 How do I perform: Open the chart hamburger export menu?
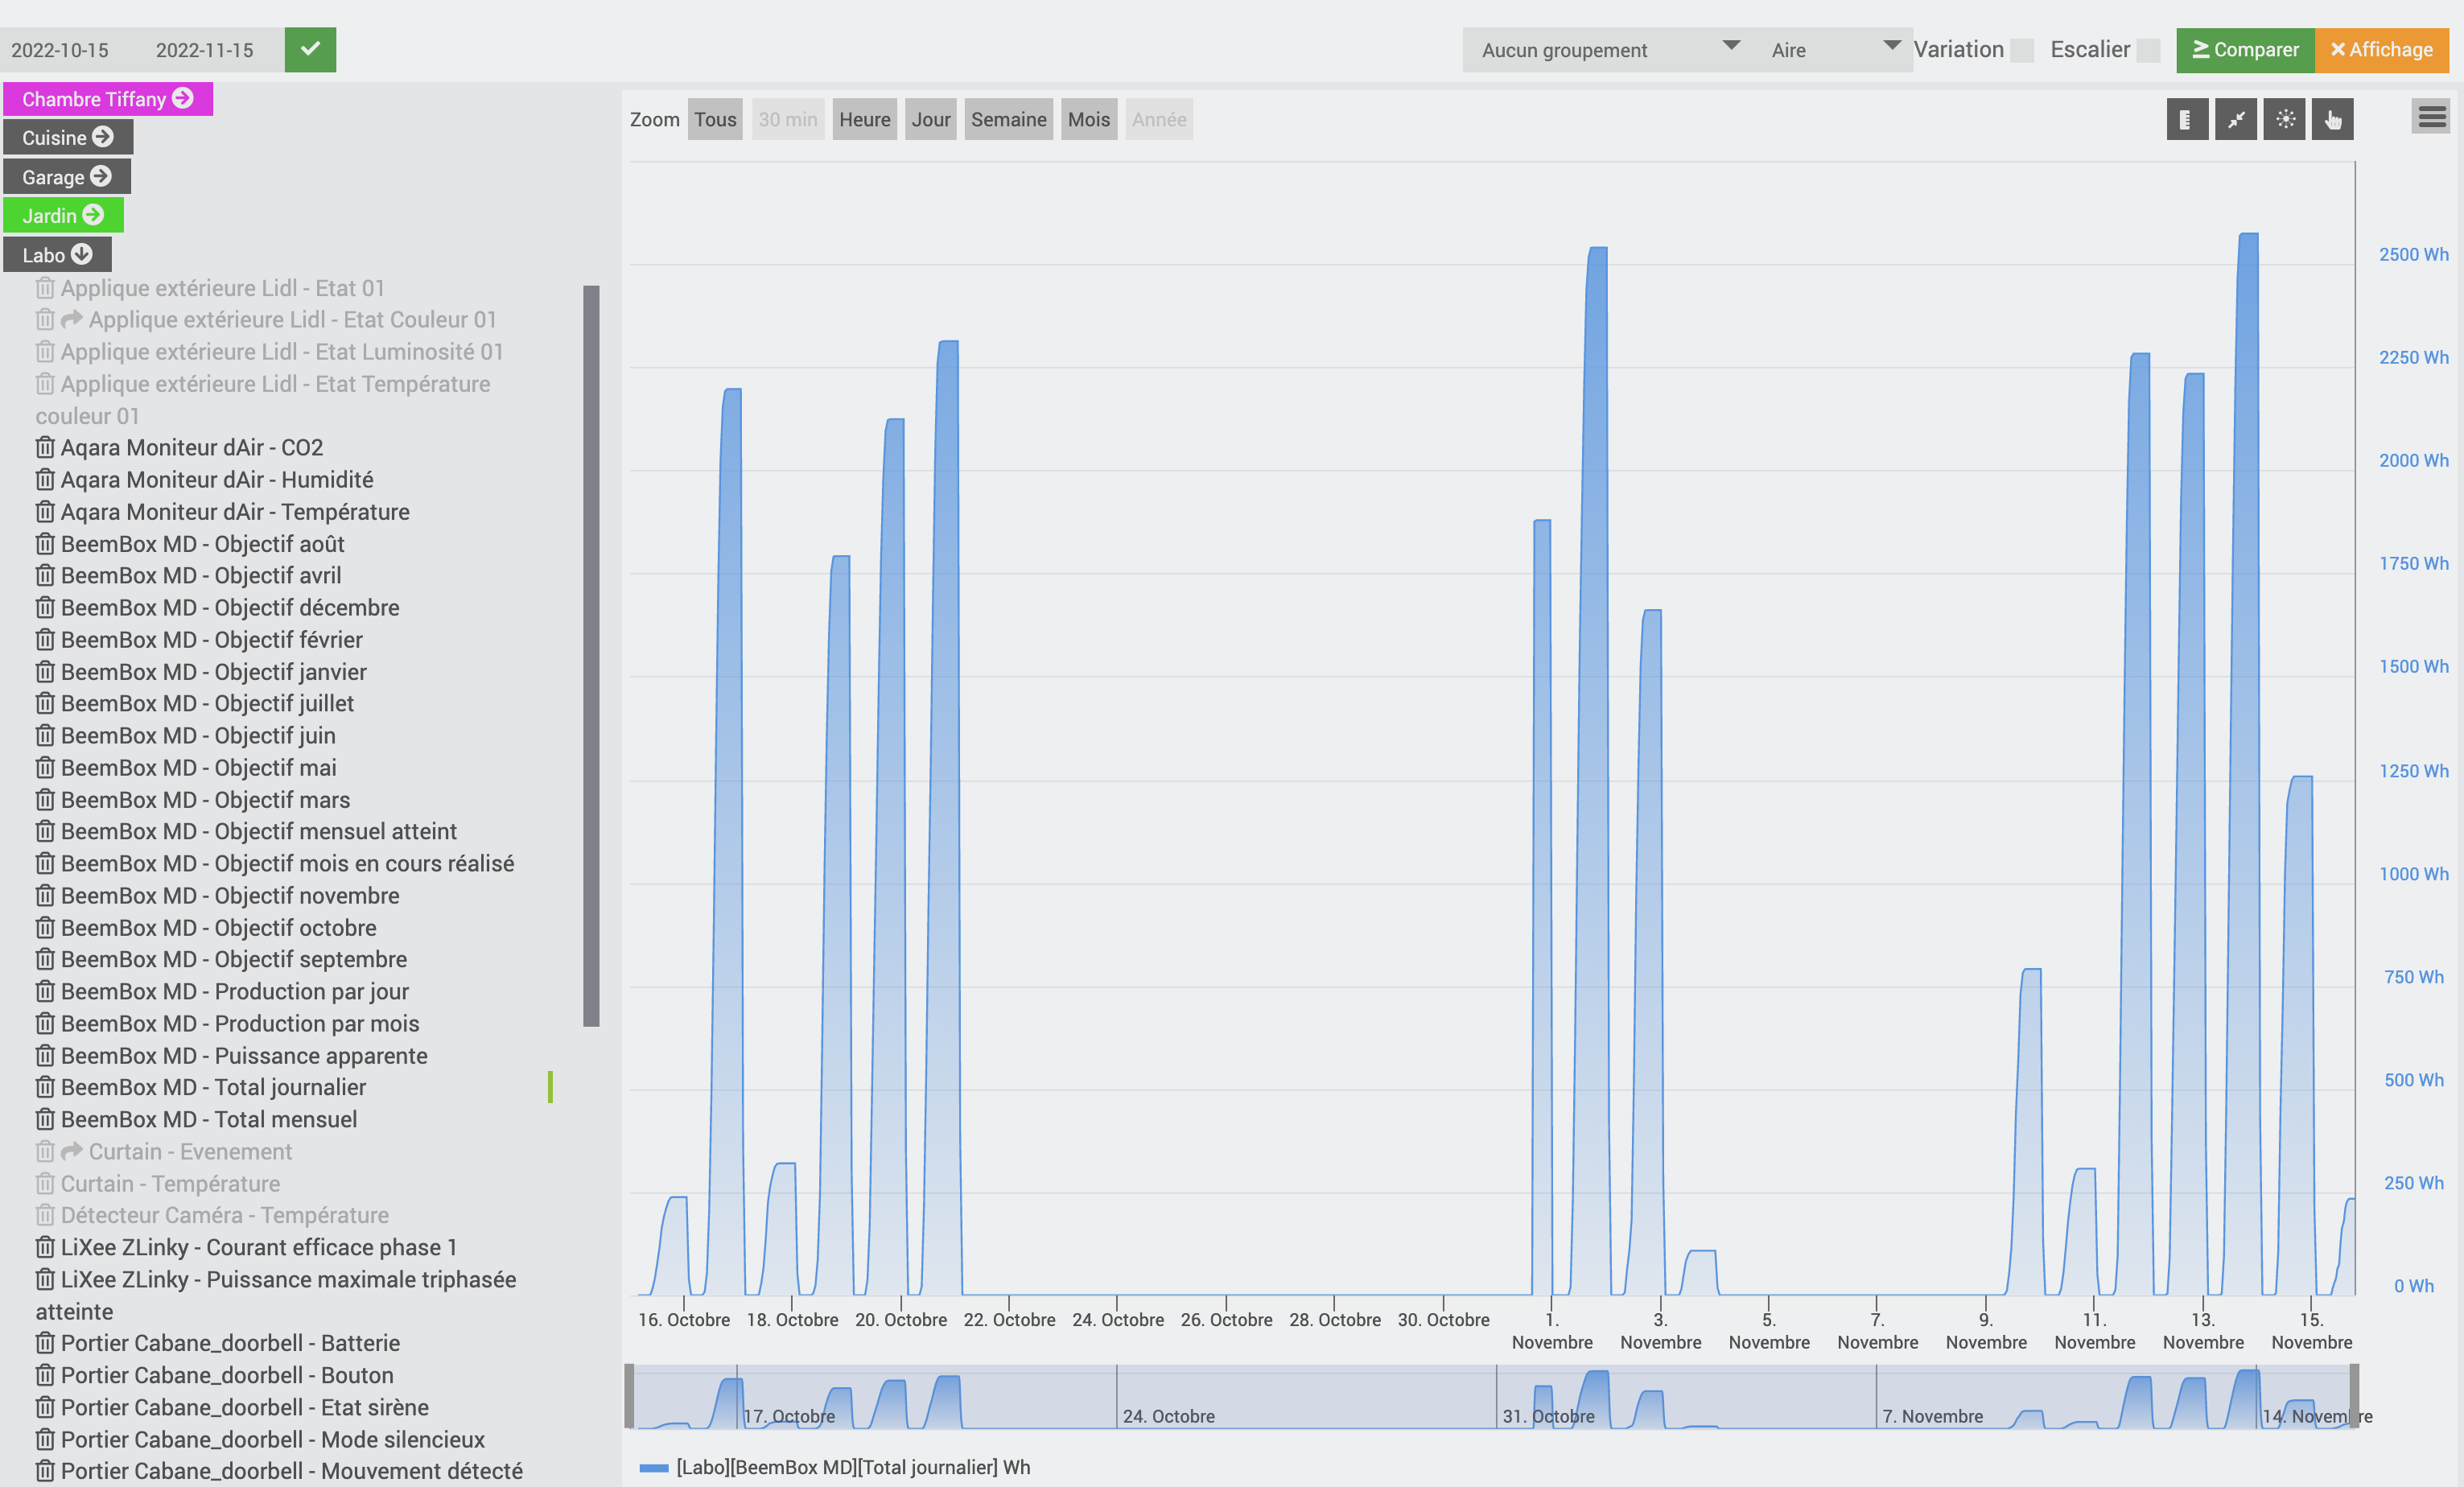[2432, 118]
